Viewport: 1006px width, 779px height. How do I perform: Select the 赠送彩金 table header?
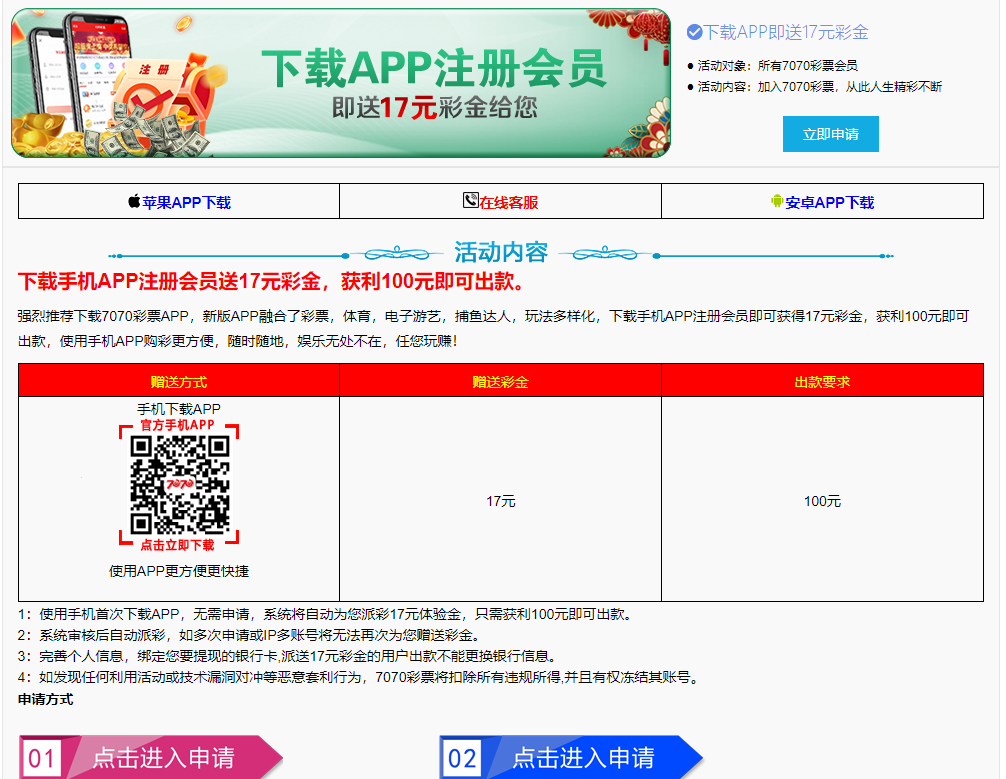tap(500, 382)
